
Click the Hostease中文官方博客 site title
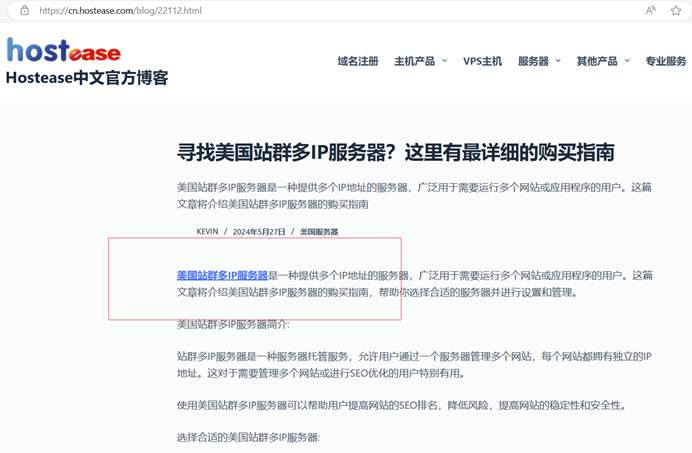tap(87, 78)
